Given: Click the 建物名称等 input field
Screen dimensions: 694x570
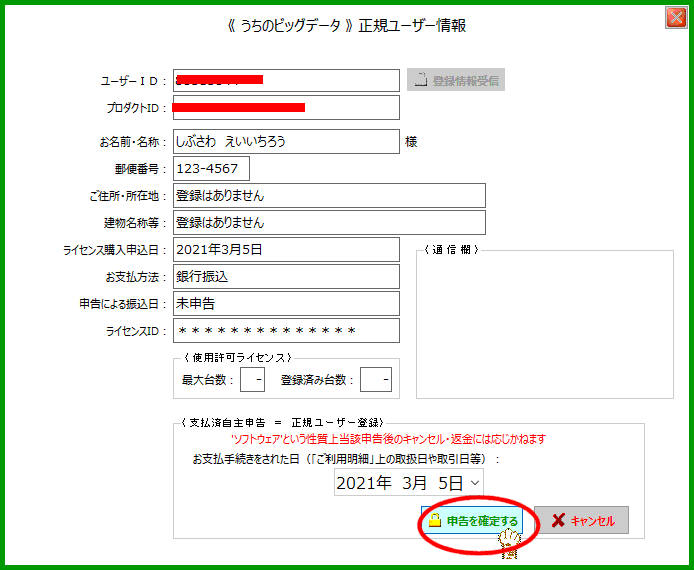Looking at the screenshot, I should (x=329, y=223).
